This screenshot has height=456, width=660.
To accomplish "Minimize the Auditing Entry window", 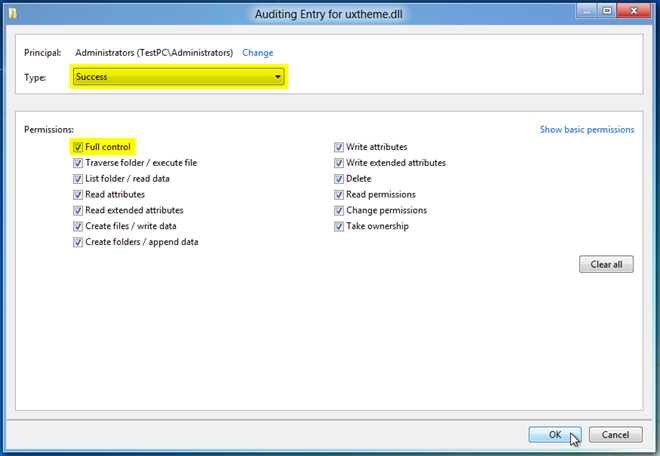I will tap(587, 11).
